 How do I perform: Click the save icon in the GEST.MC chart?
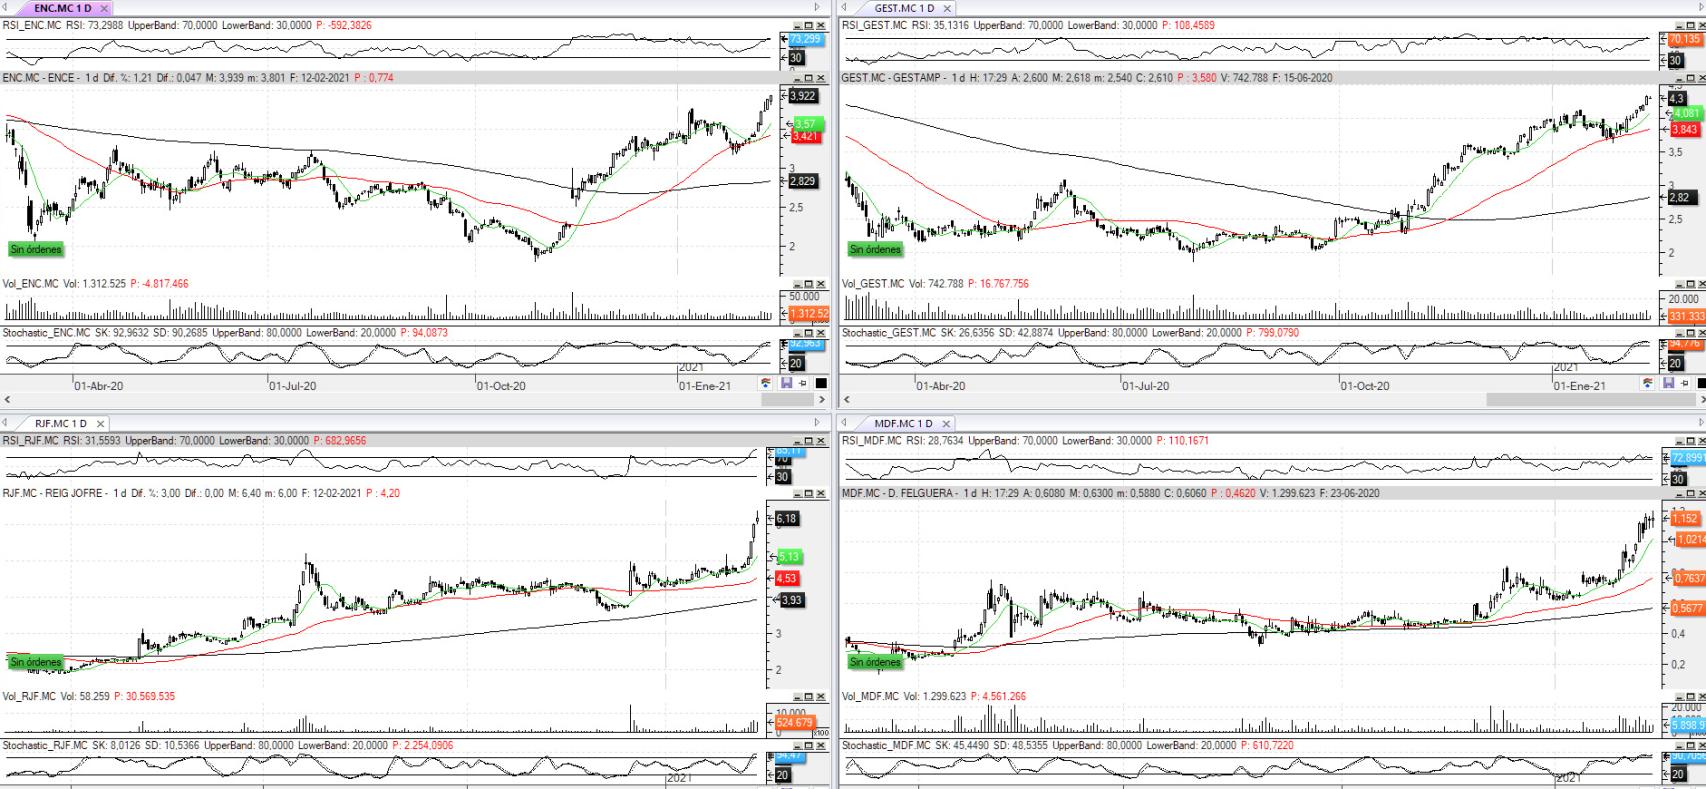(x=1667, y=383)
